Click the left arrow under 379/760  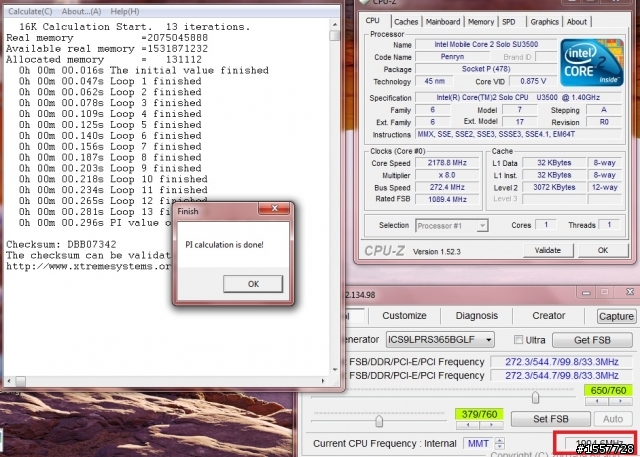point(468,425)
